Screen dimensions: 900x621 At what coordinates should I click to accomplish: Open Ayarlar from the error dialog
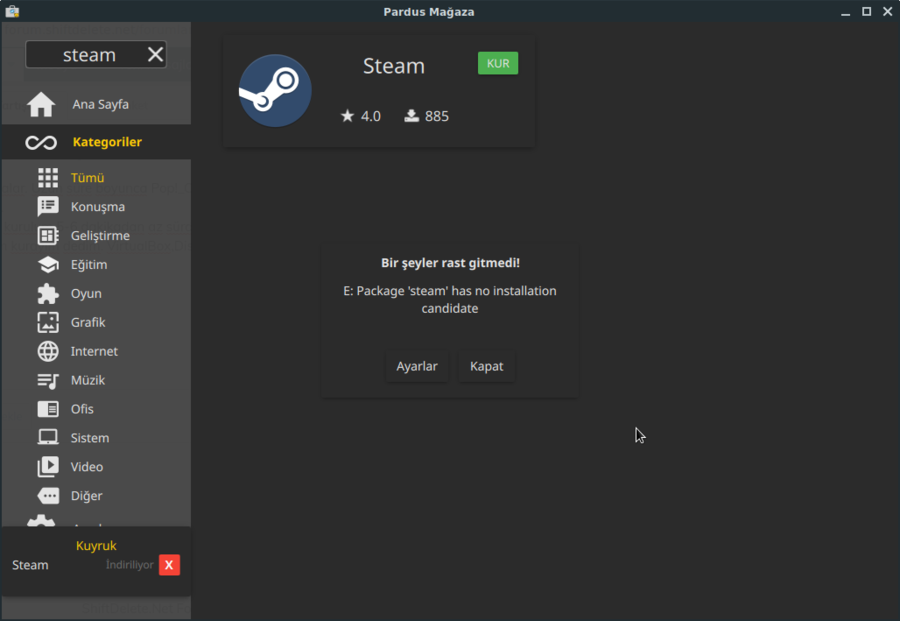pos(417,366)
